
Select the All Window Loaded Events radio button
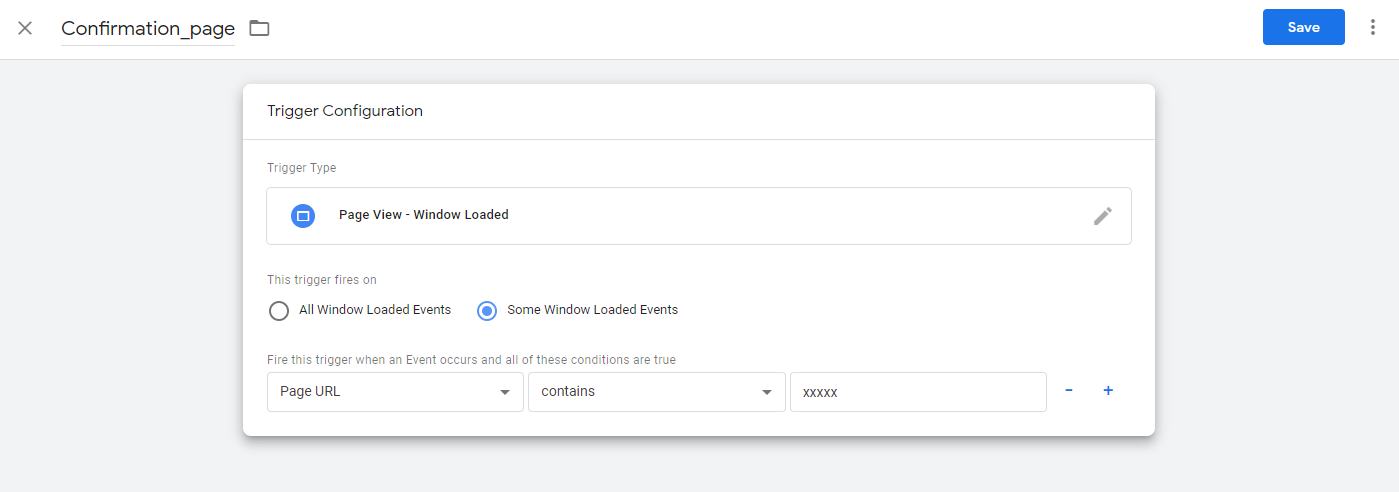point(279,311)
